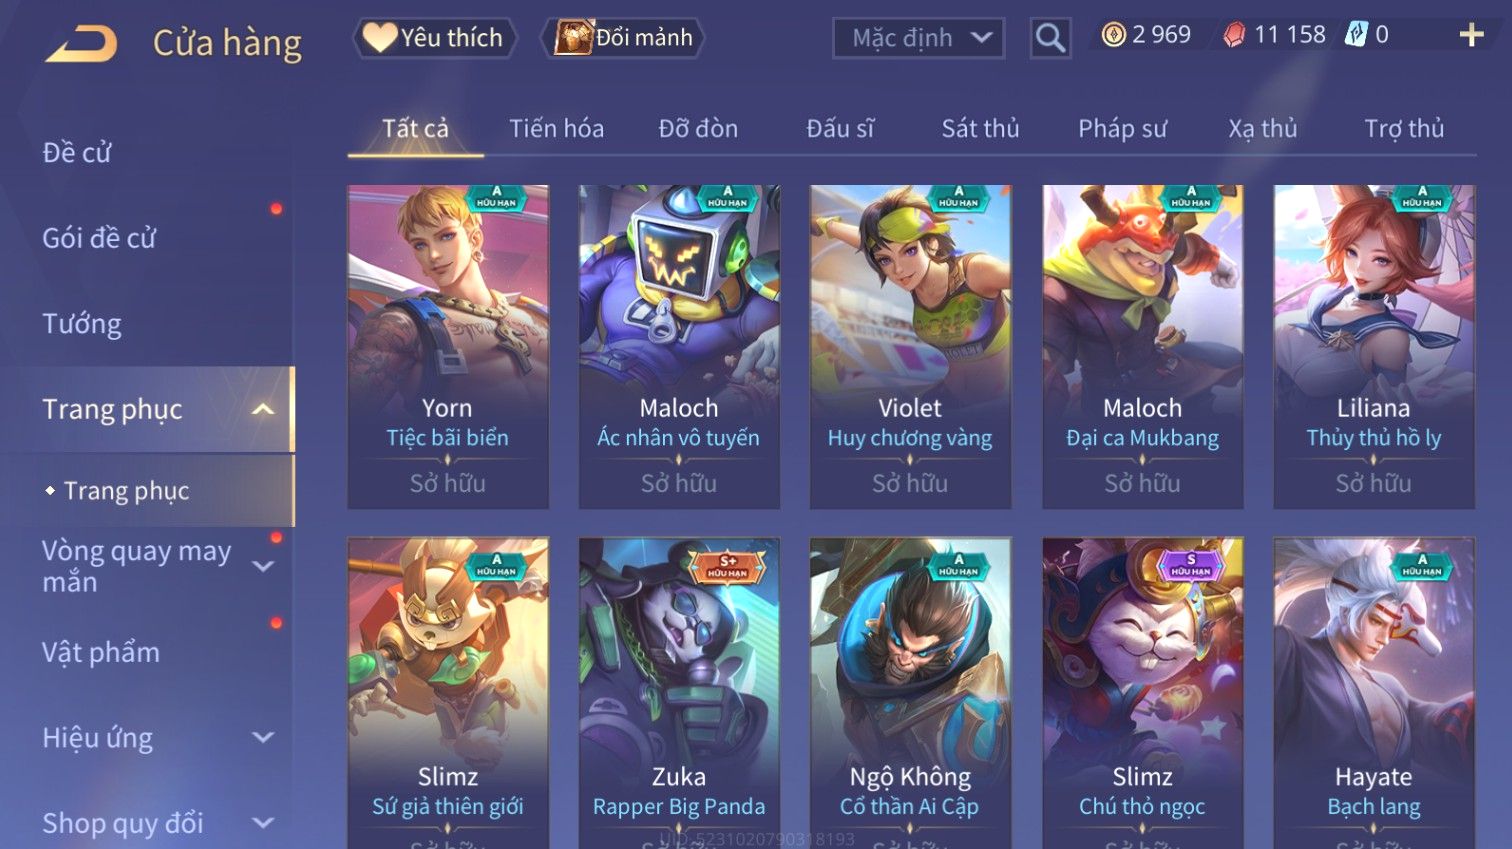
Task: Go back using the golden arrow icon
Action: 82,44
